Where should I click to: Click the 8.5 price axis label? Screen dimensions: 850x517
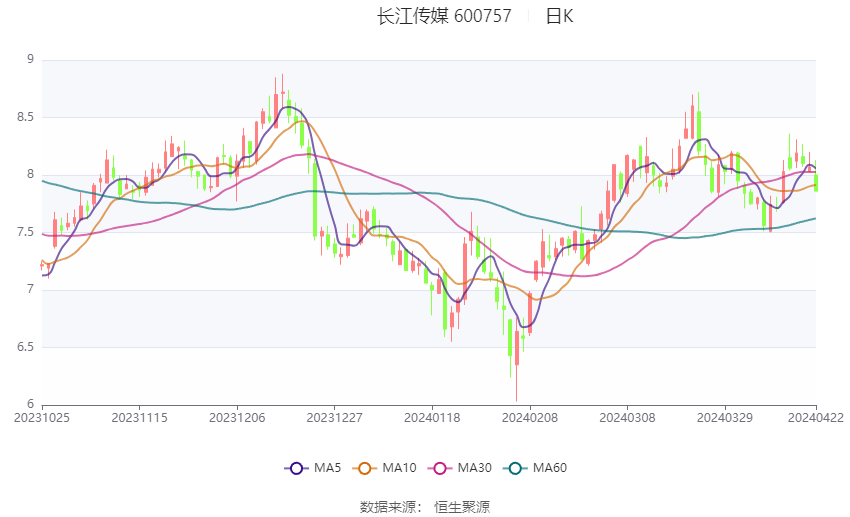click(25, 117)
